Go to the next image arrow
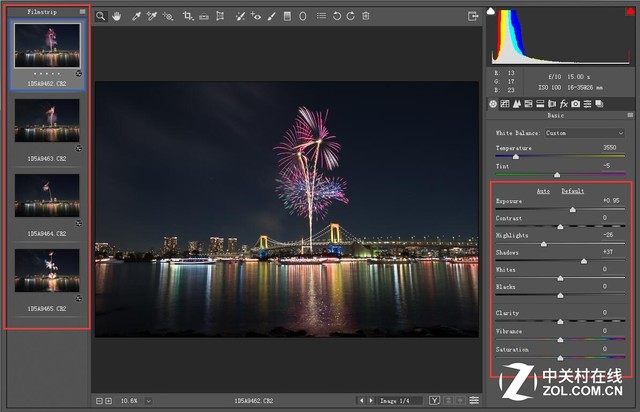This screenshot has width=640, height=412. (x=371, y=401)
